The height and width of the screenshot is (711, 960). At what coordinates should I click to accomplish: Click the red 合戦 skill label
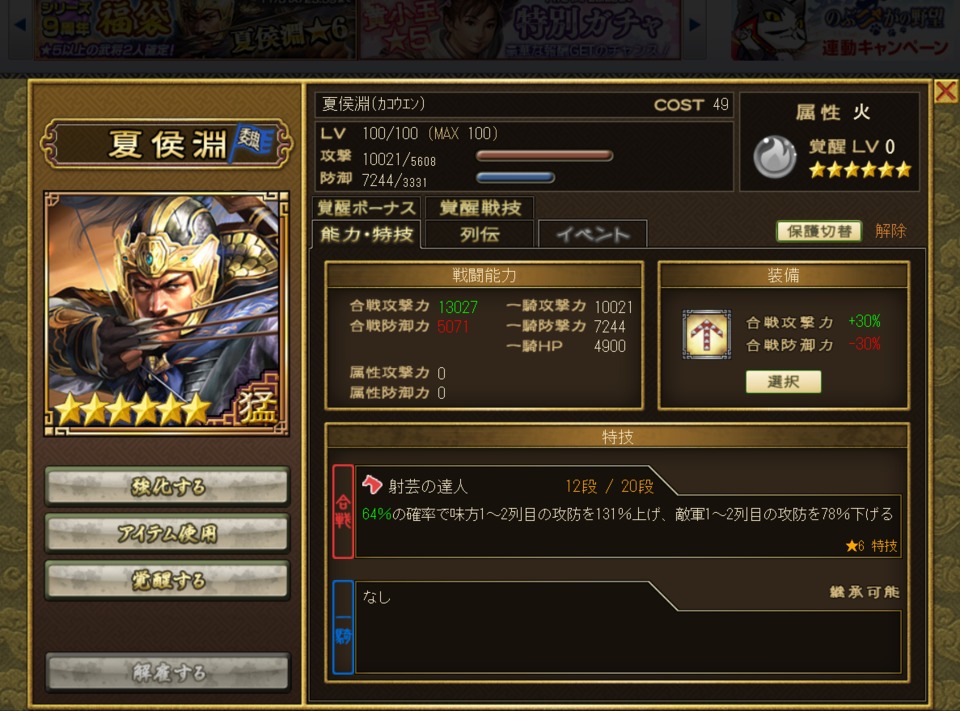point(343,511)
